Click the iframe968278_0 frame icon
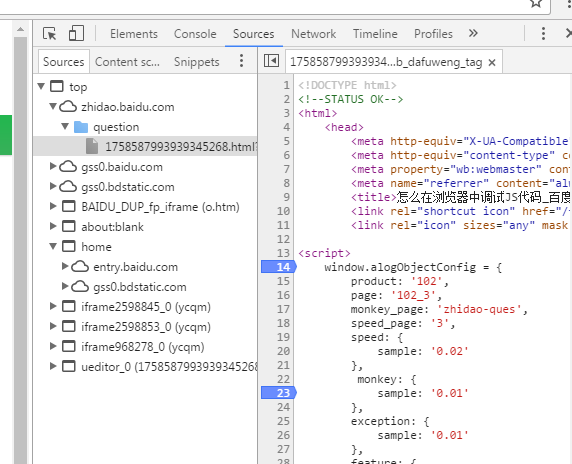The height and width of the screenshot is (464, 572). tap(69, 347)
